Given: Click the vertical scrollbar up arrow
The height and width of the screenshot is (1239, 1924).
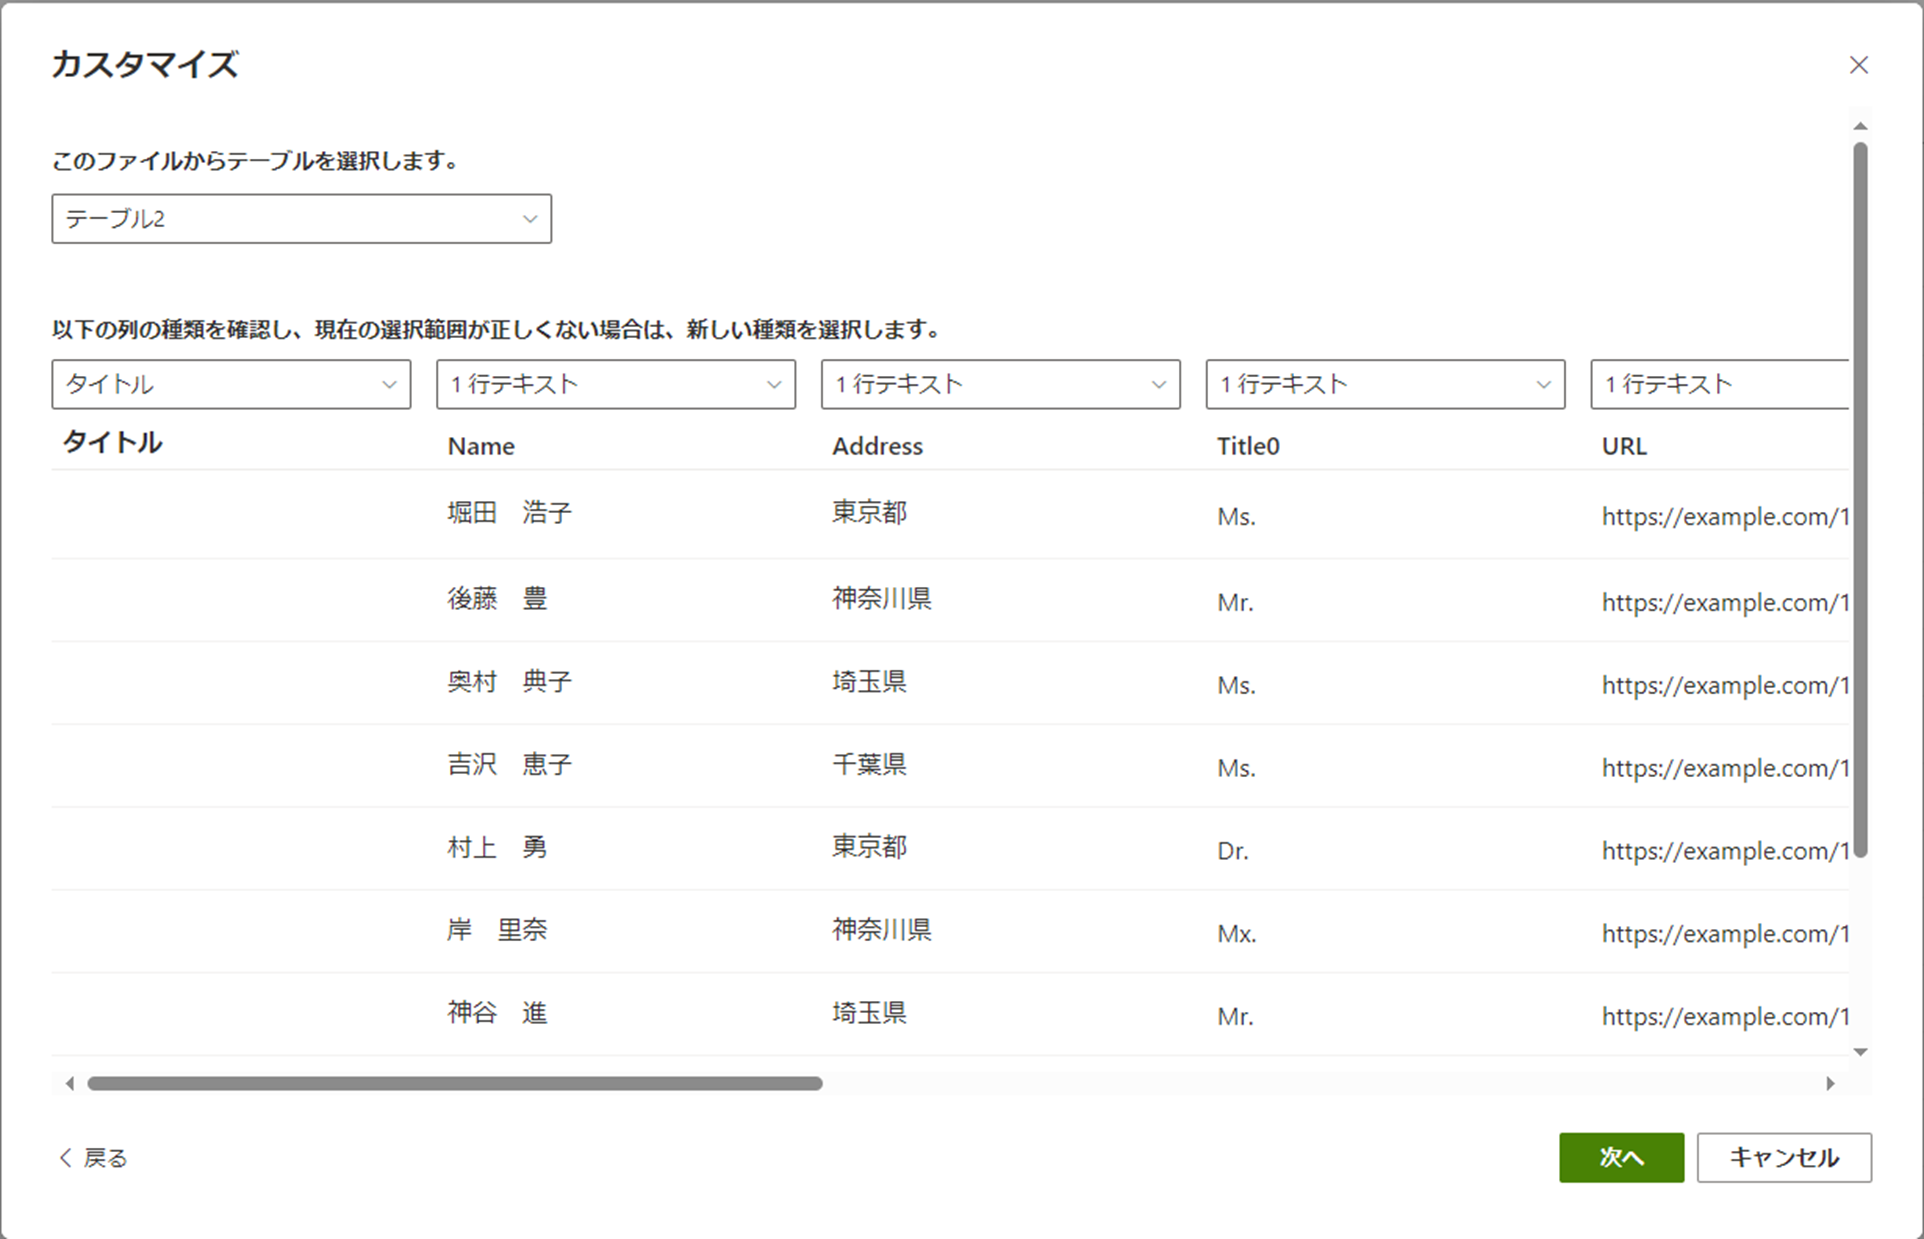Looking at the screenshot, I should [1860, 127].
